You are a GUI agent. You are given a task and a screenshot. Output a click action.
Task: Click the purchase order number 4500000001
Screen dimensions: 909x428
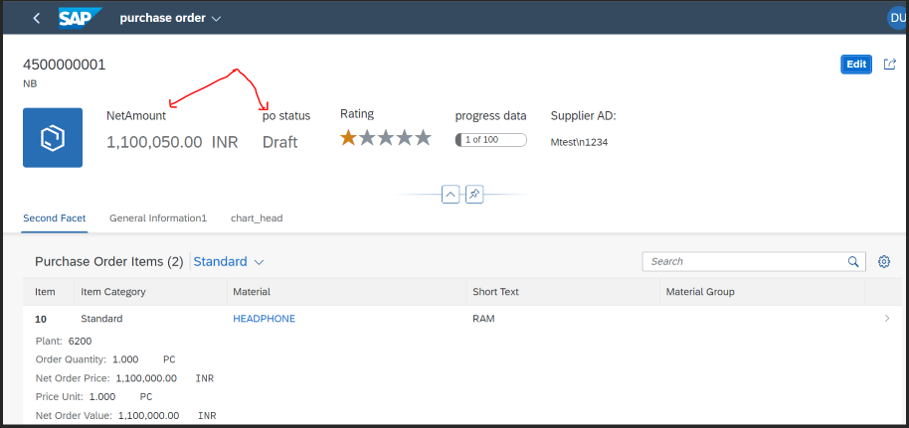click(64, 64)
